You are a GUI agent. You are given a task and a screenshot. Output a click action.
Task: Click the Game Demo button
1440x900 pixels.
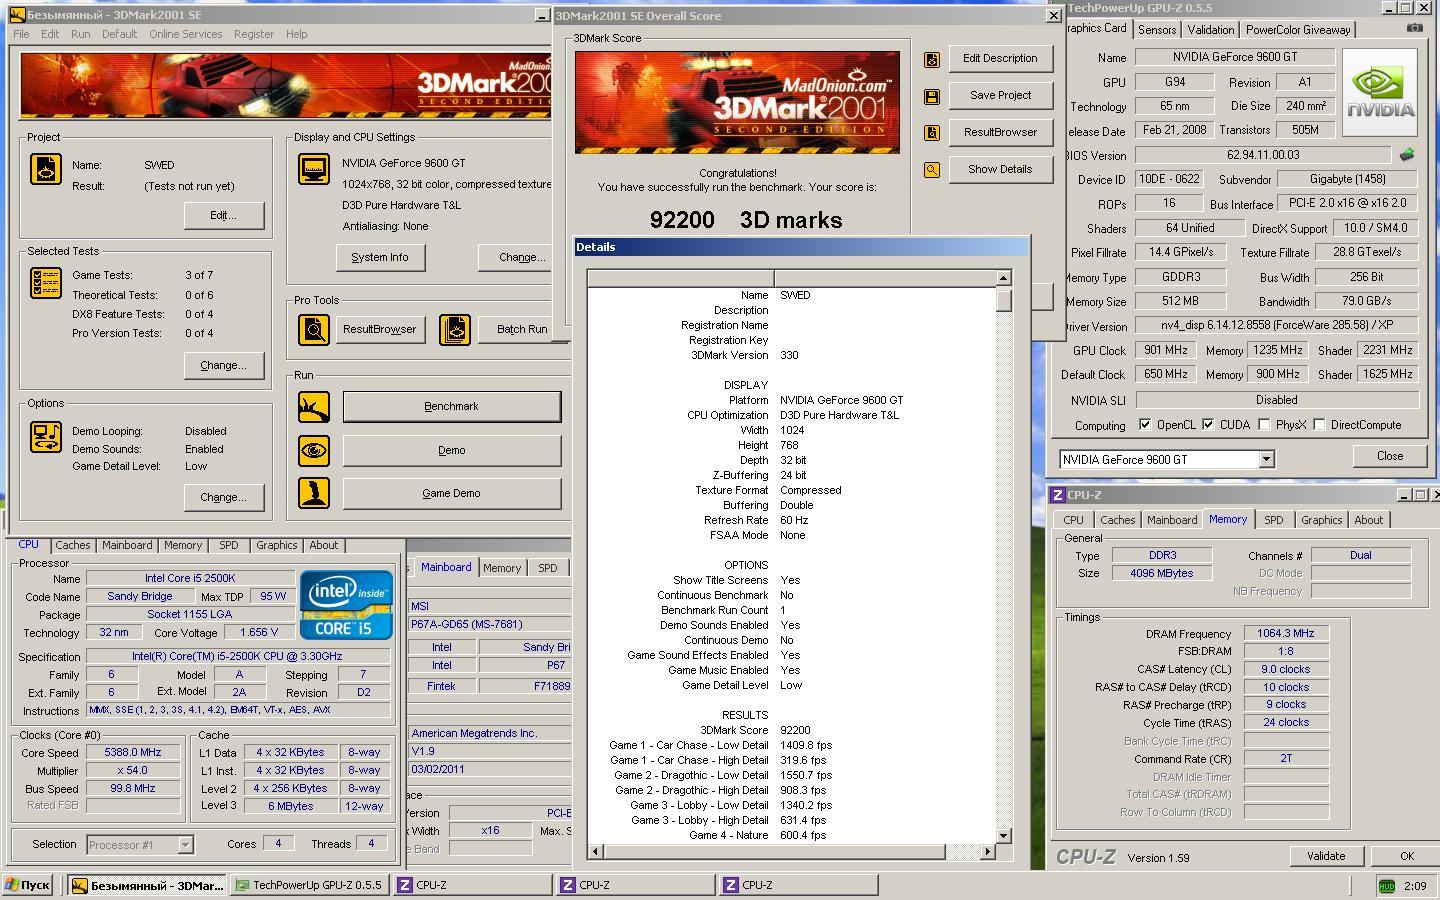[451, 493]
